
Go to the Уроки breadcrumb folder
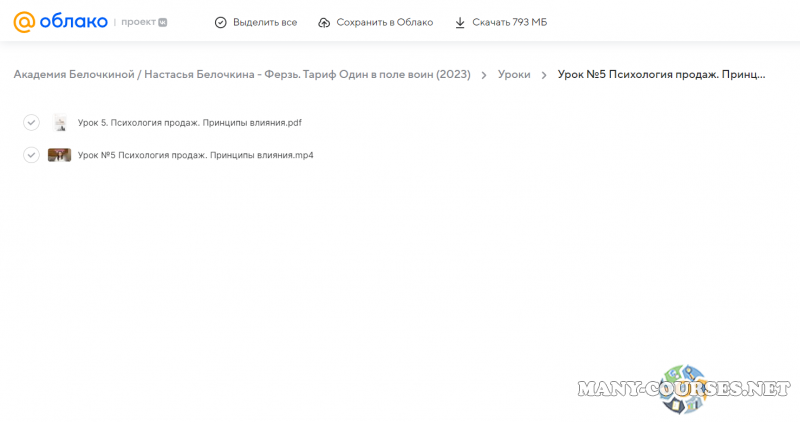(514, 75)
